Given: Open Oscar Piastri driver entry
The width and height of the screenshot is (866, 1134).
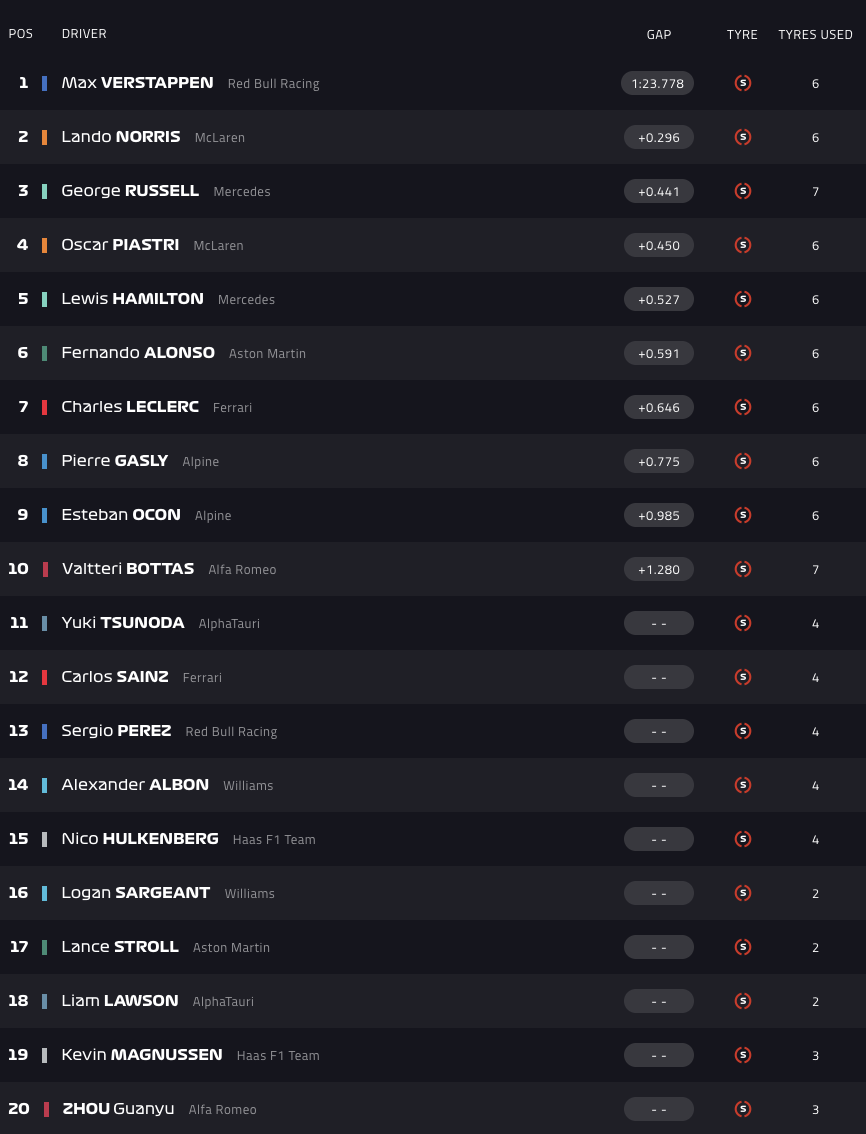Looking at the screenshot, I should tap(120, 245).
